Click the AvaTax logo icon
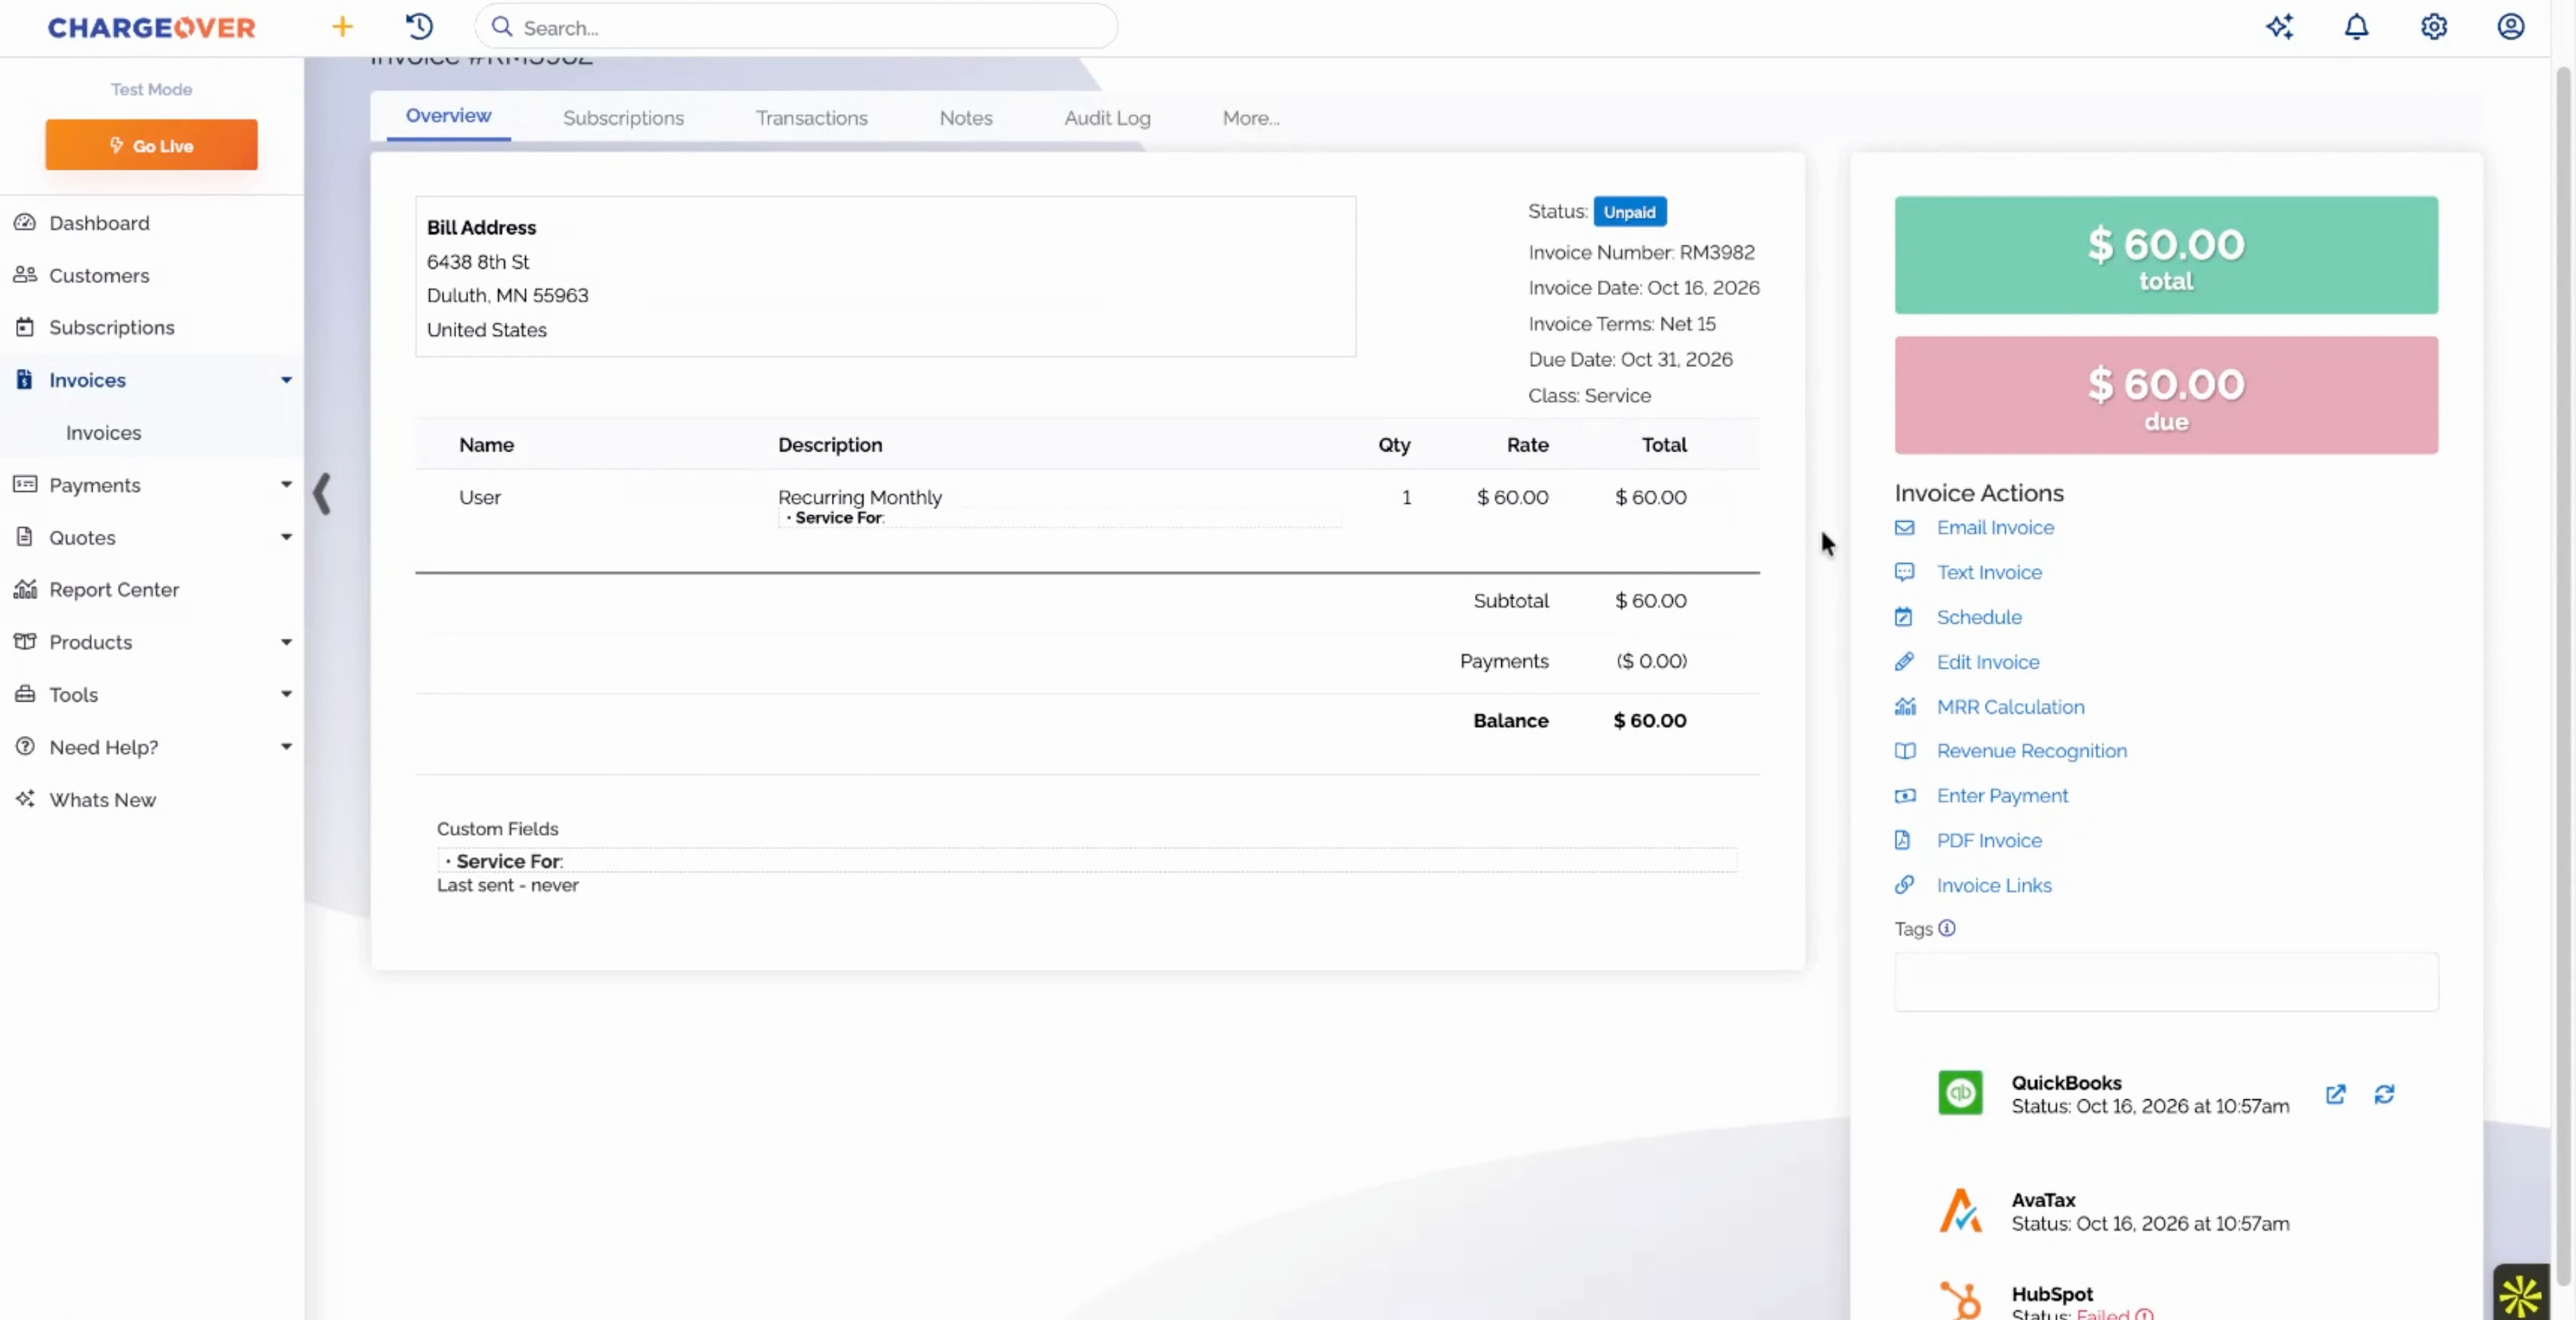Image resolution: width=2576 pixels, height=1320 pixels. [1960, 1210]
